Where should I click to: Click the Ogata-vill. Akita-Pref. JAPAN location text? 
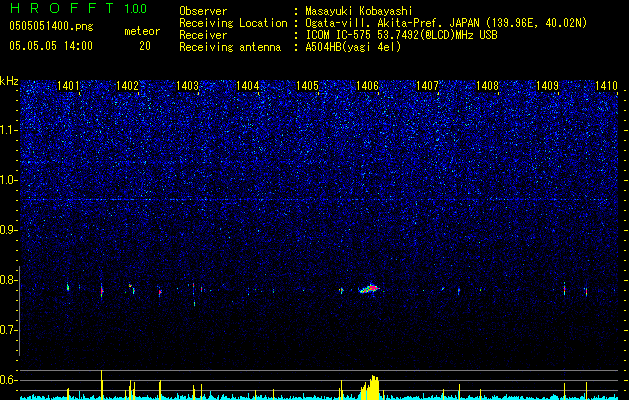click(x=445, y=23)
